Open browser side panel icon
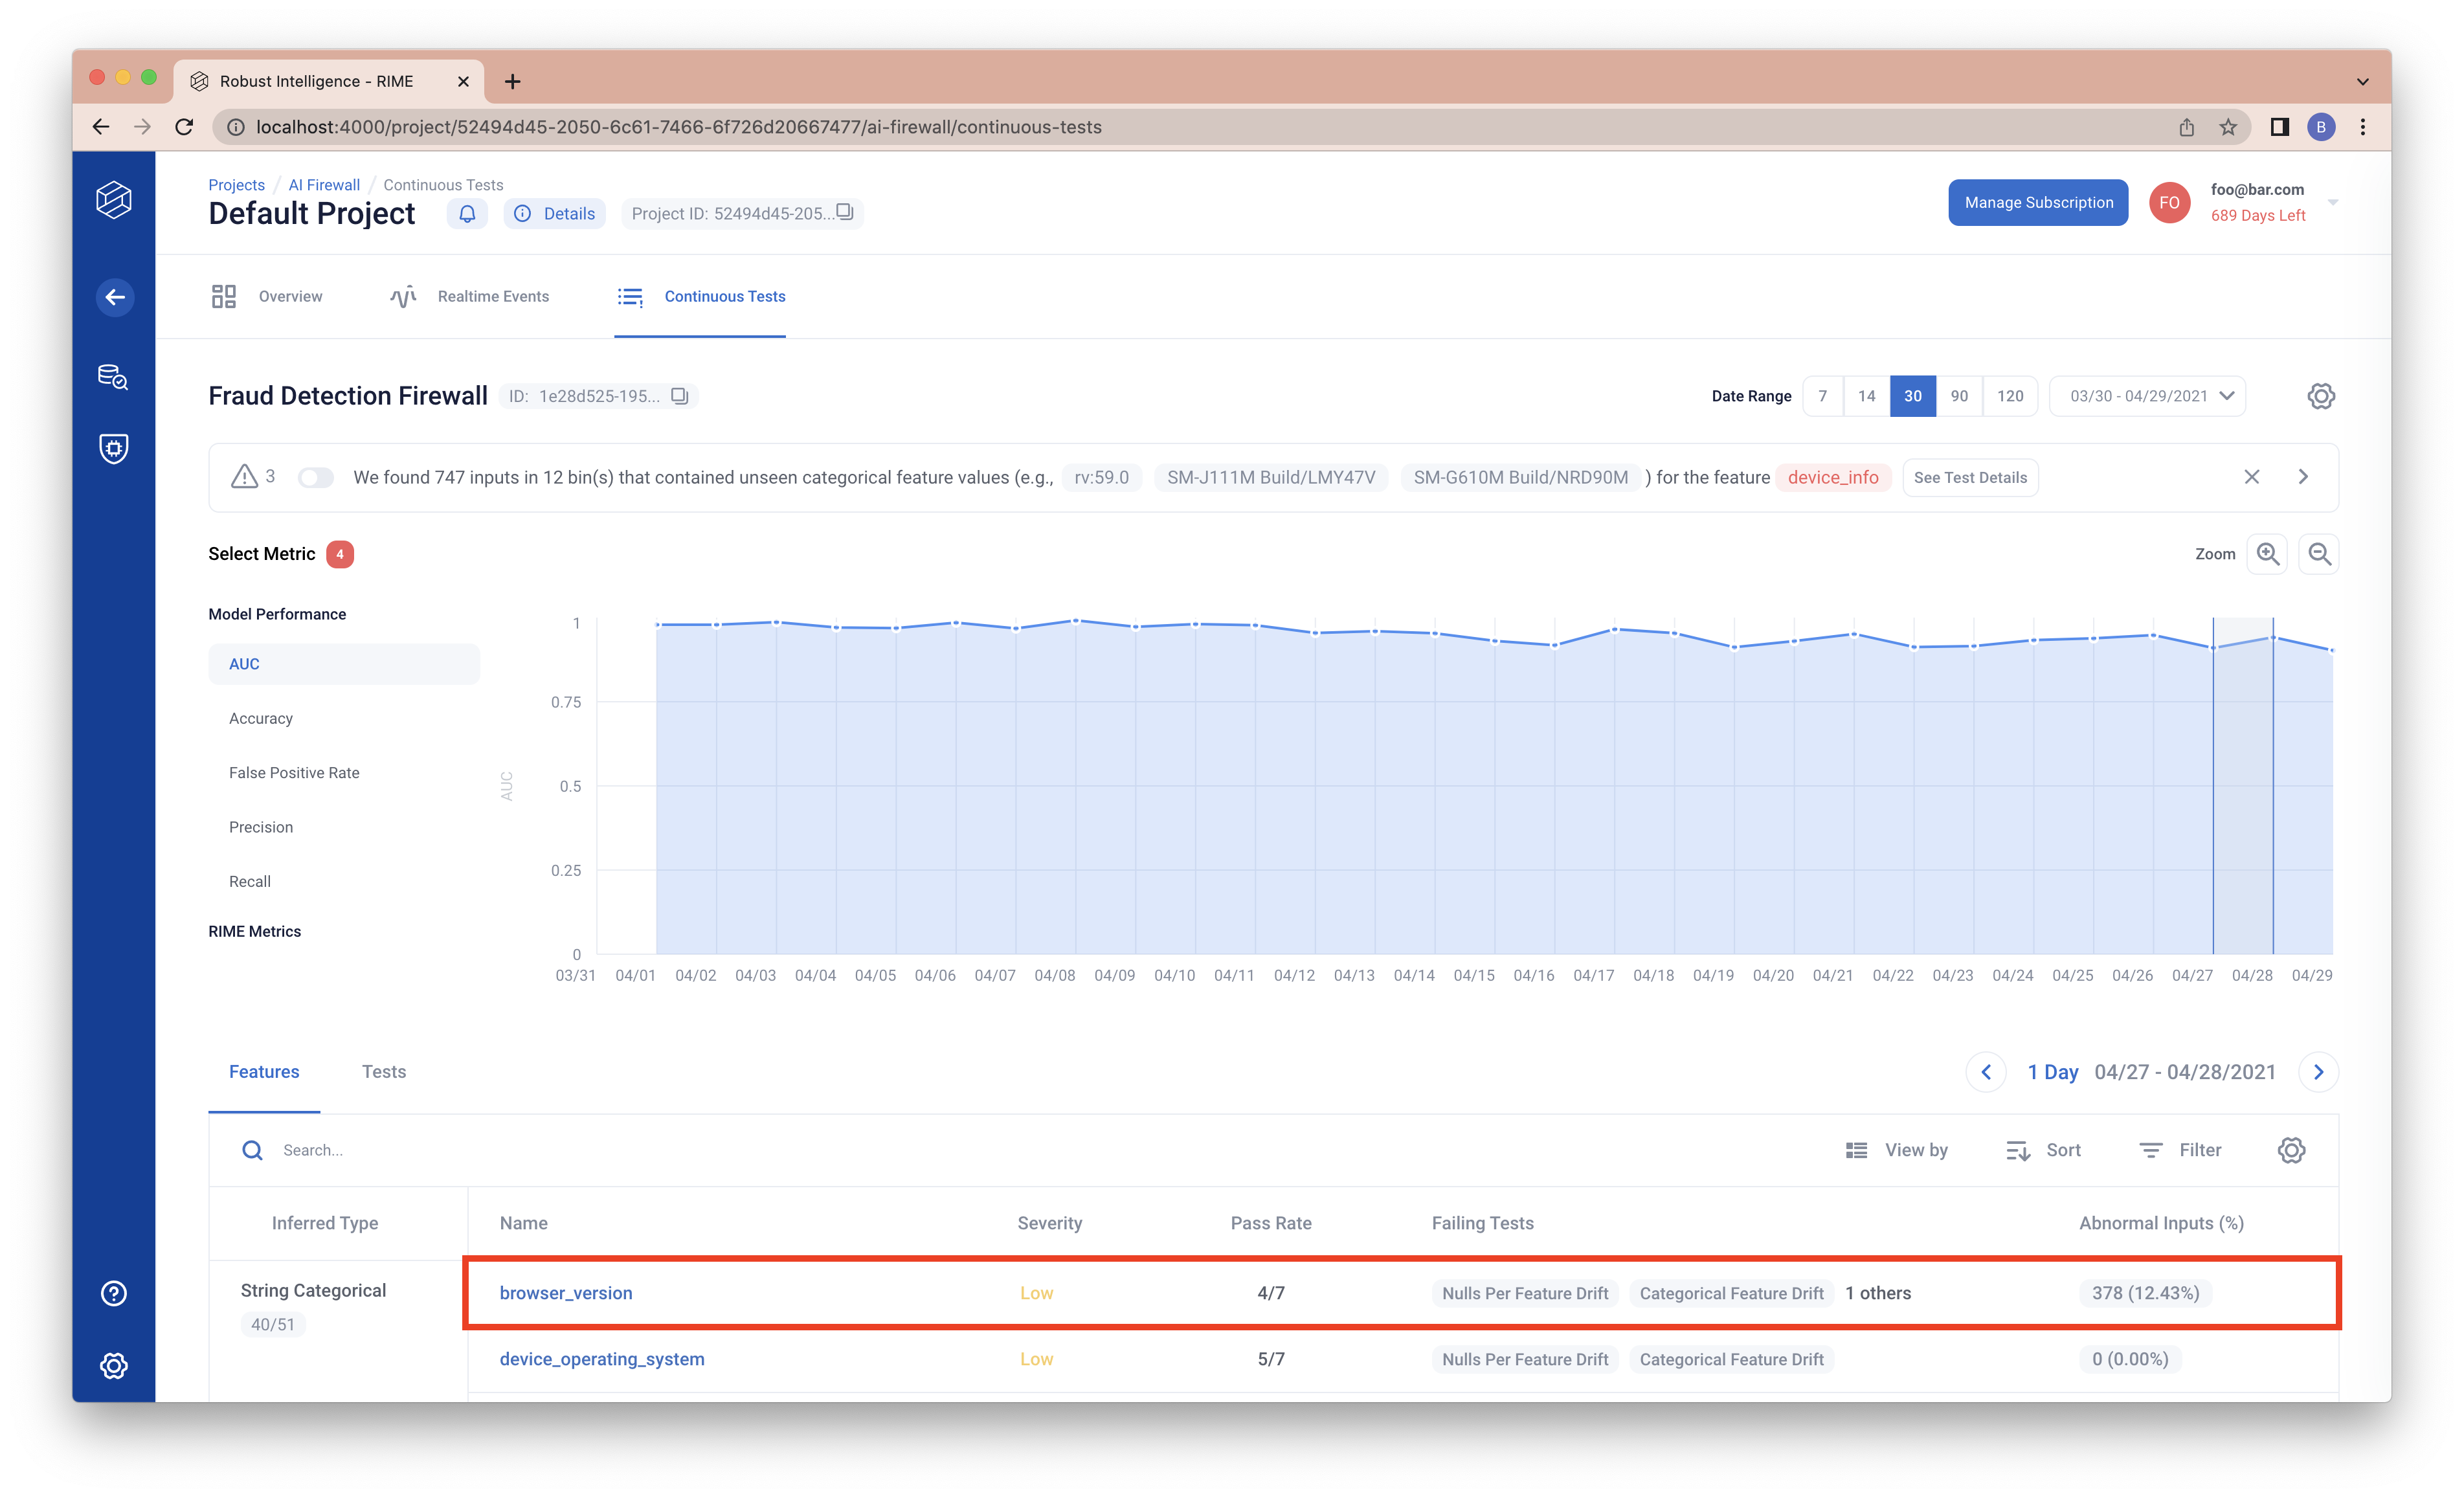Screen dimensions: 2464x1498 [x=2279, y=127]
